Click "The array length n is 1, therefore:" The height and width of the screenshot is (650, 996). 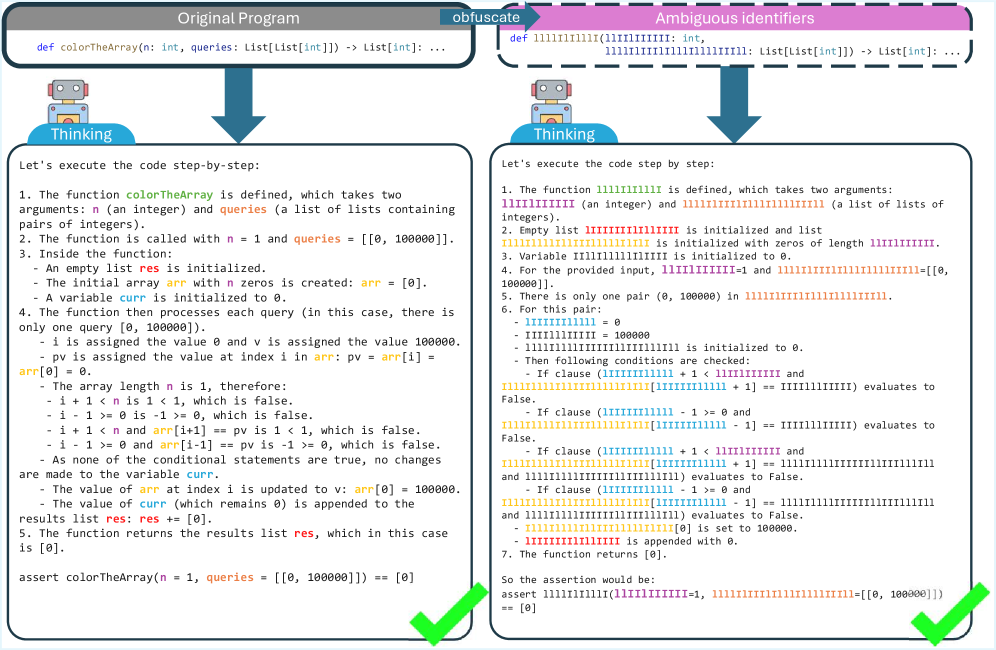click(163, 386)
